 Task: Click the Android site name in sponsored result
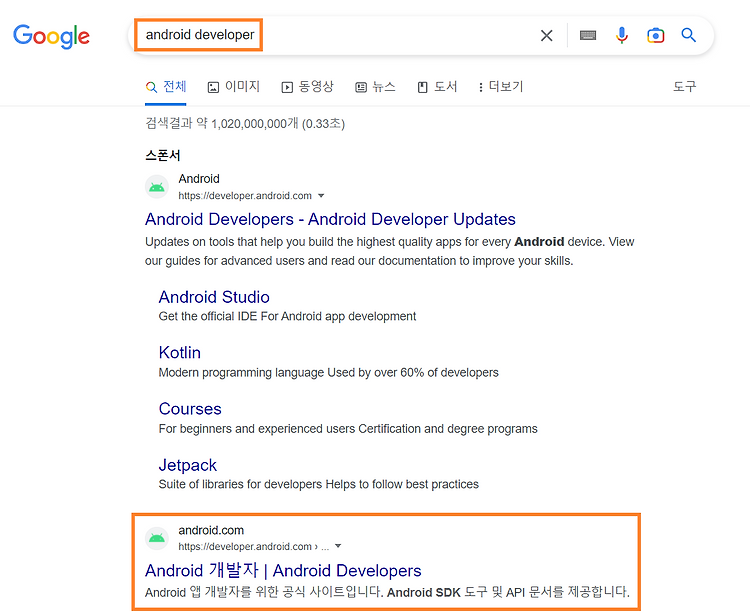coord(199,179)
